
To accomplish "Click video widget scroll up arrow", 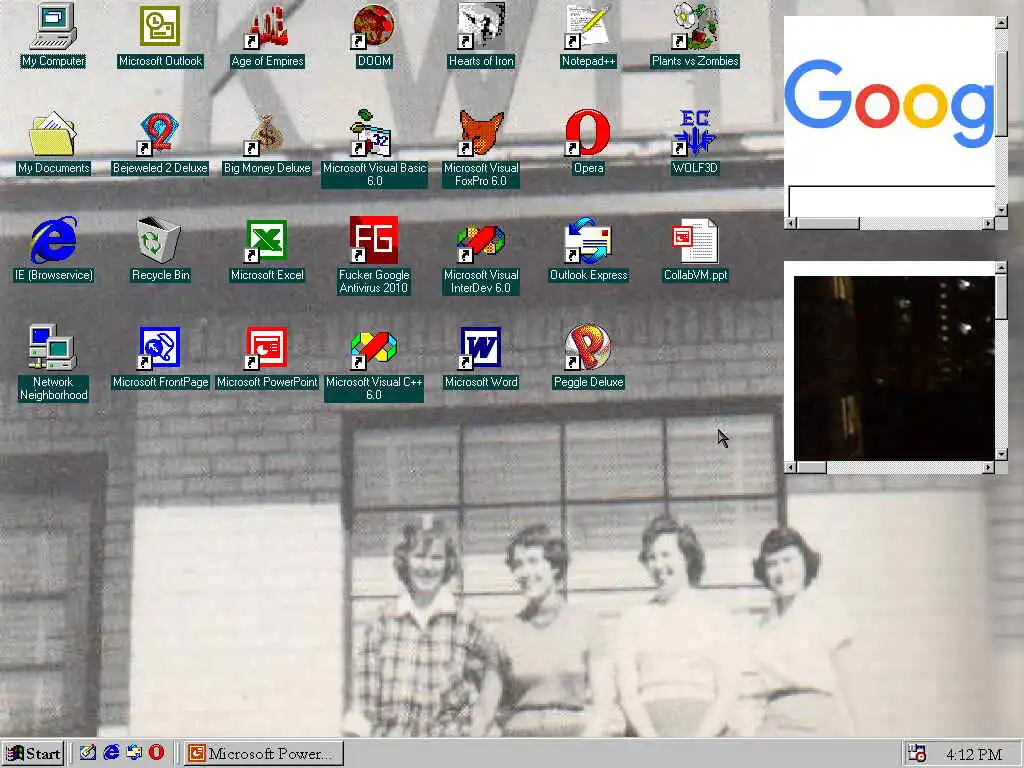I will [x=1001, y=268].
